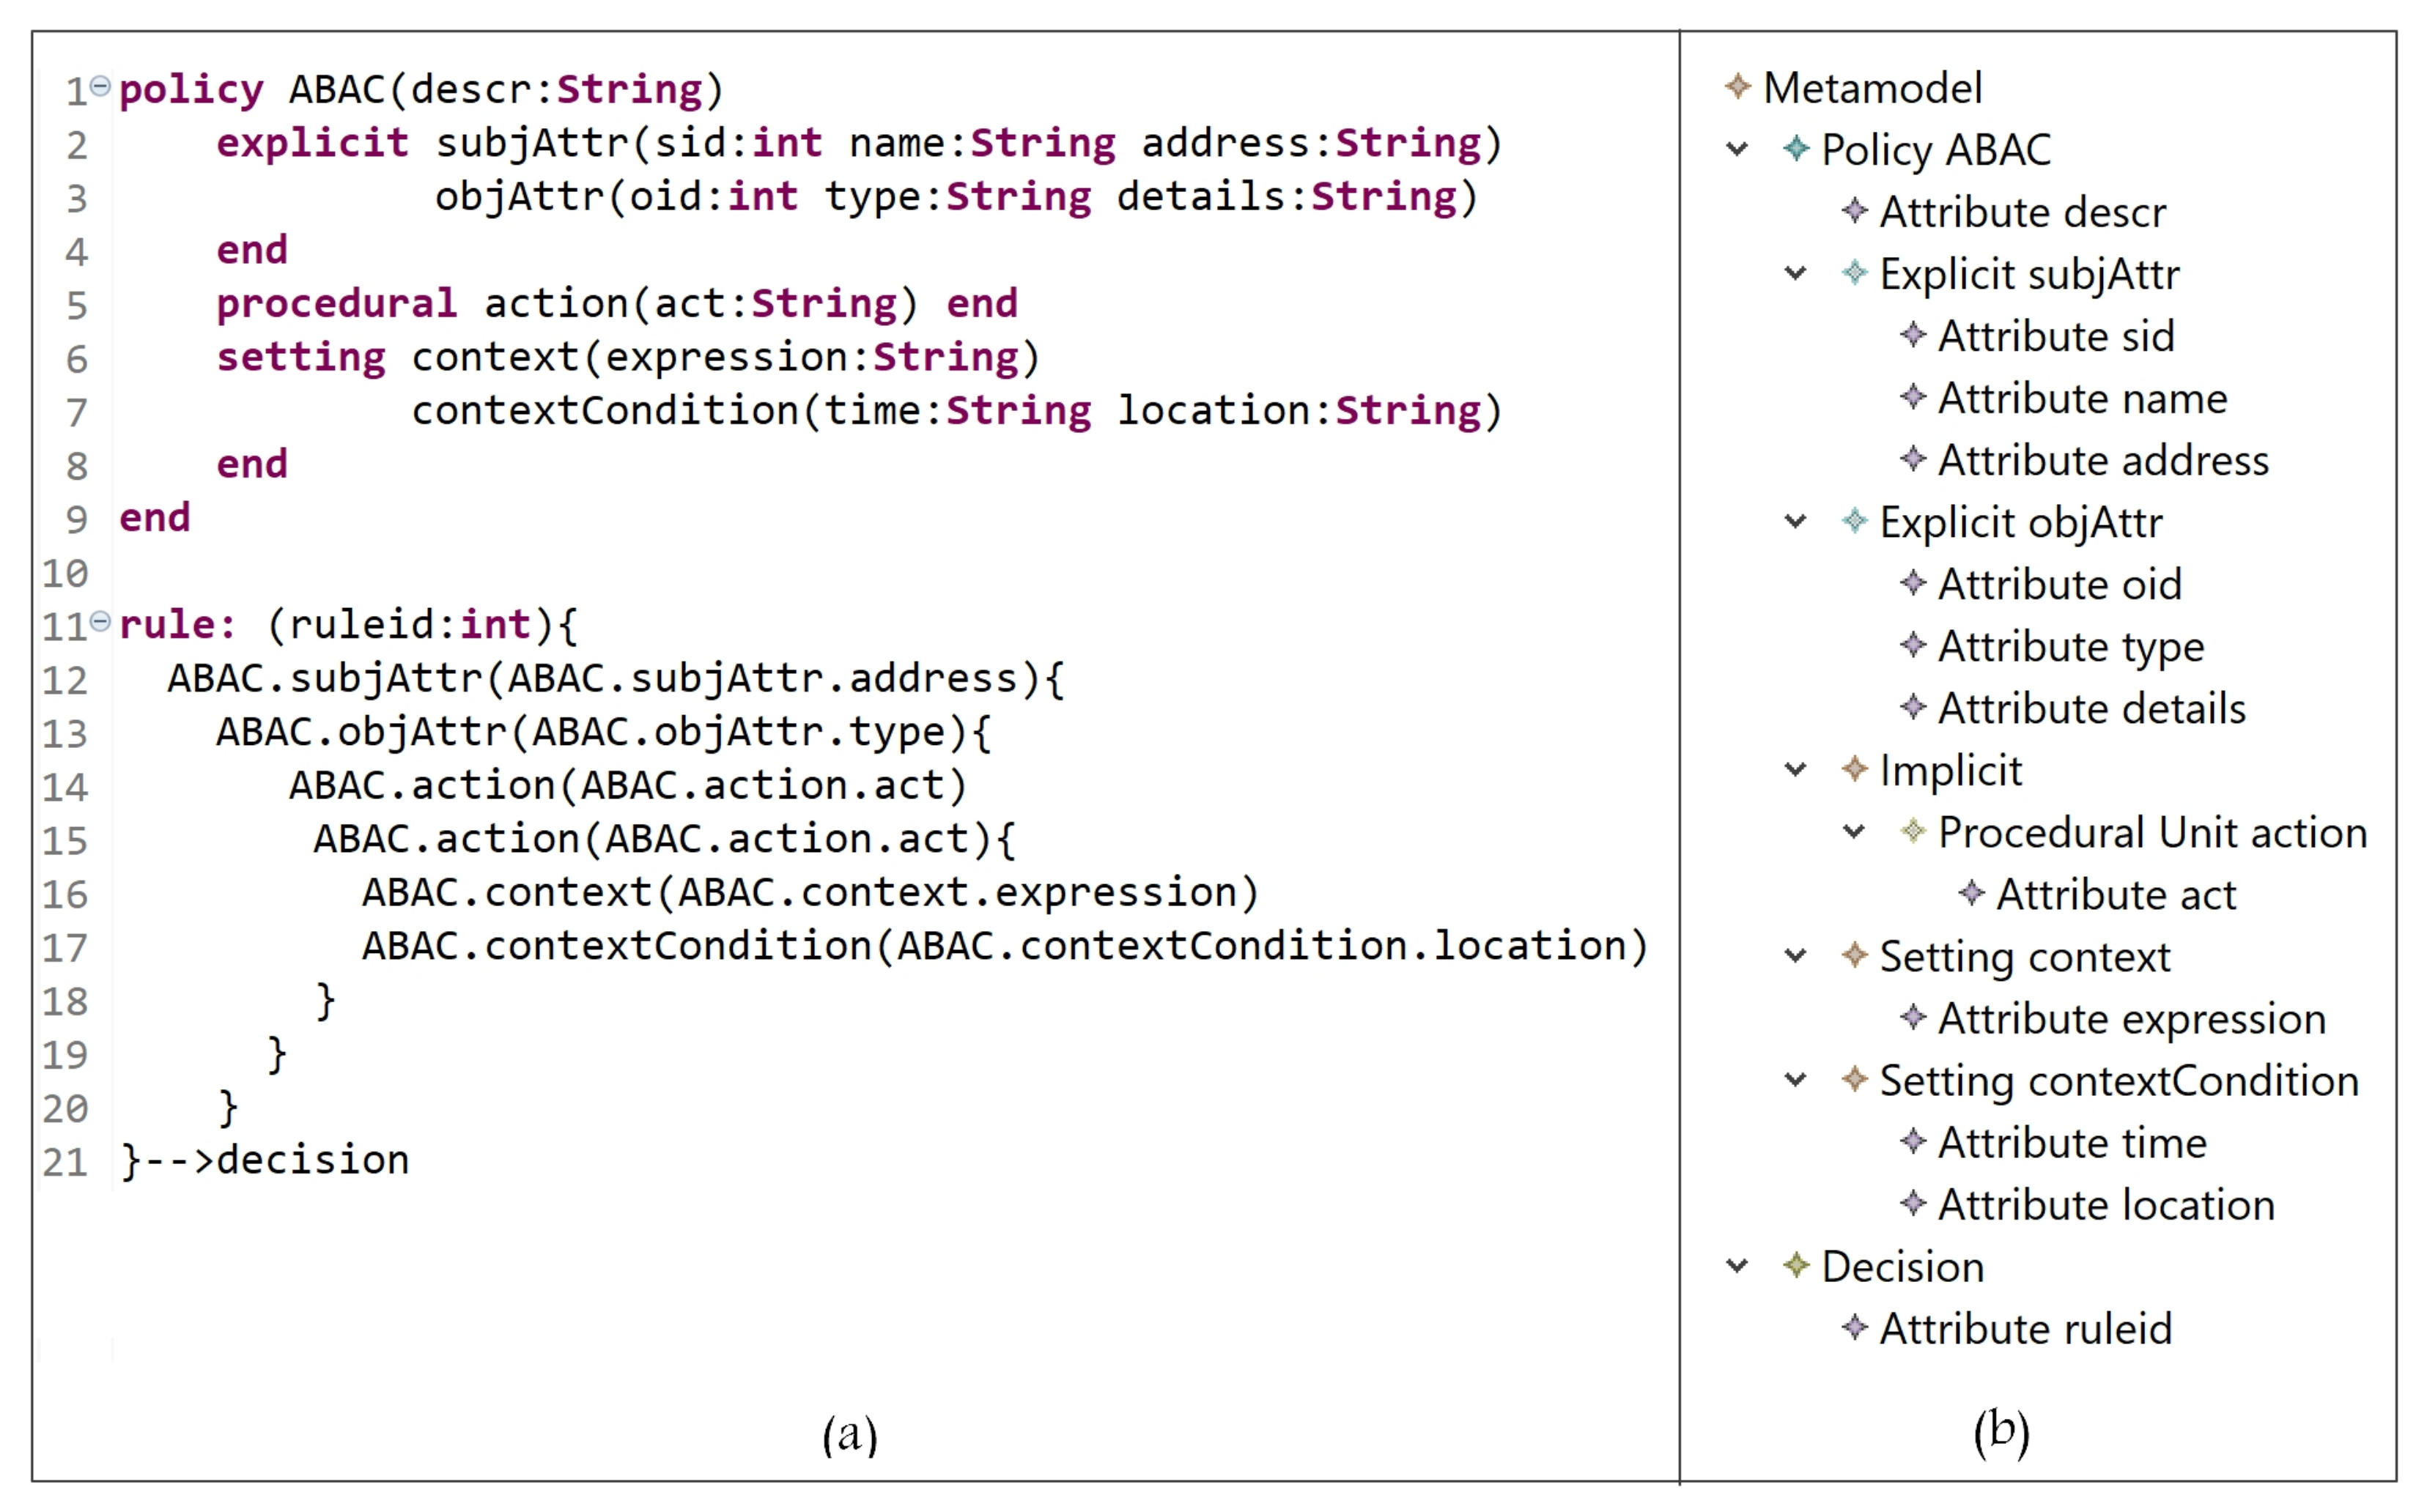
Task: Click the Implicit node icon
Action: click(1854, 769)
